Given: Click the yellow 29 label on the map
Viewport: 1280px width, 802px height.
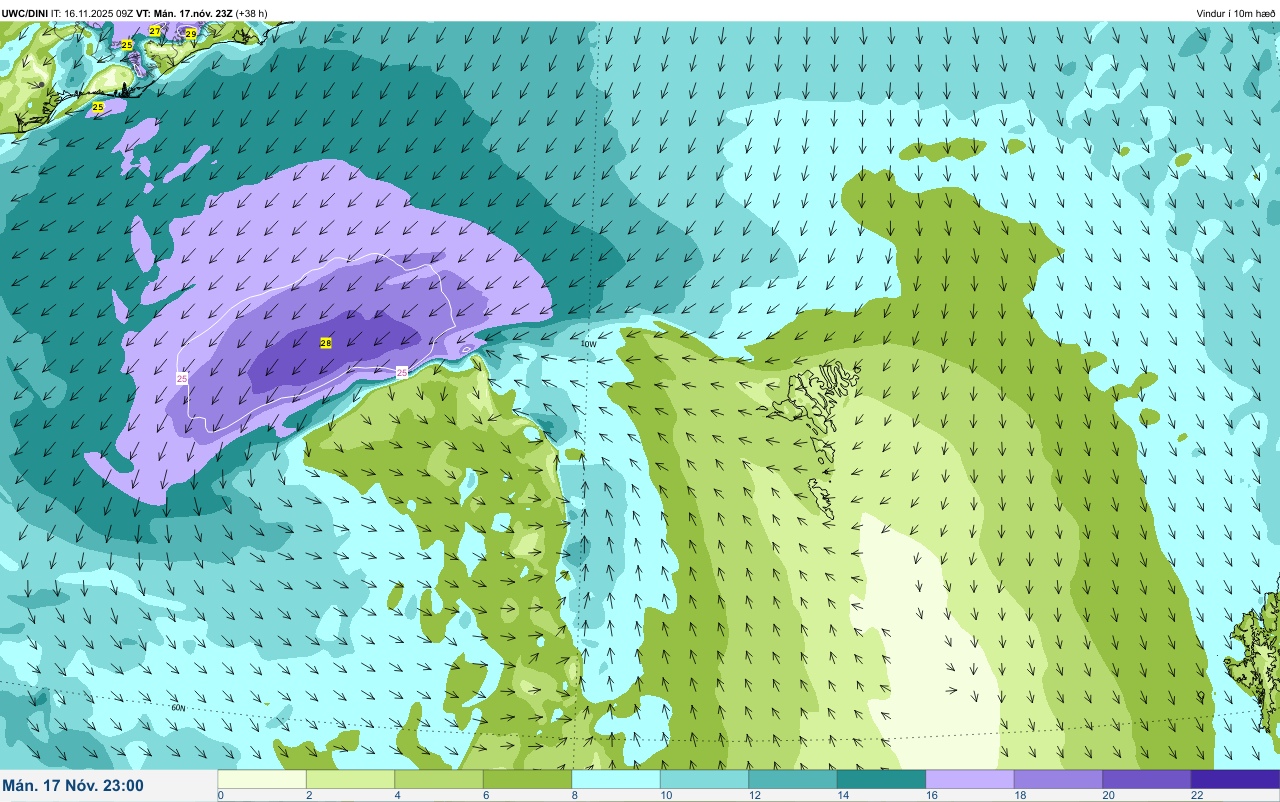Looking at the screenshot, I should coord(191,33).
